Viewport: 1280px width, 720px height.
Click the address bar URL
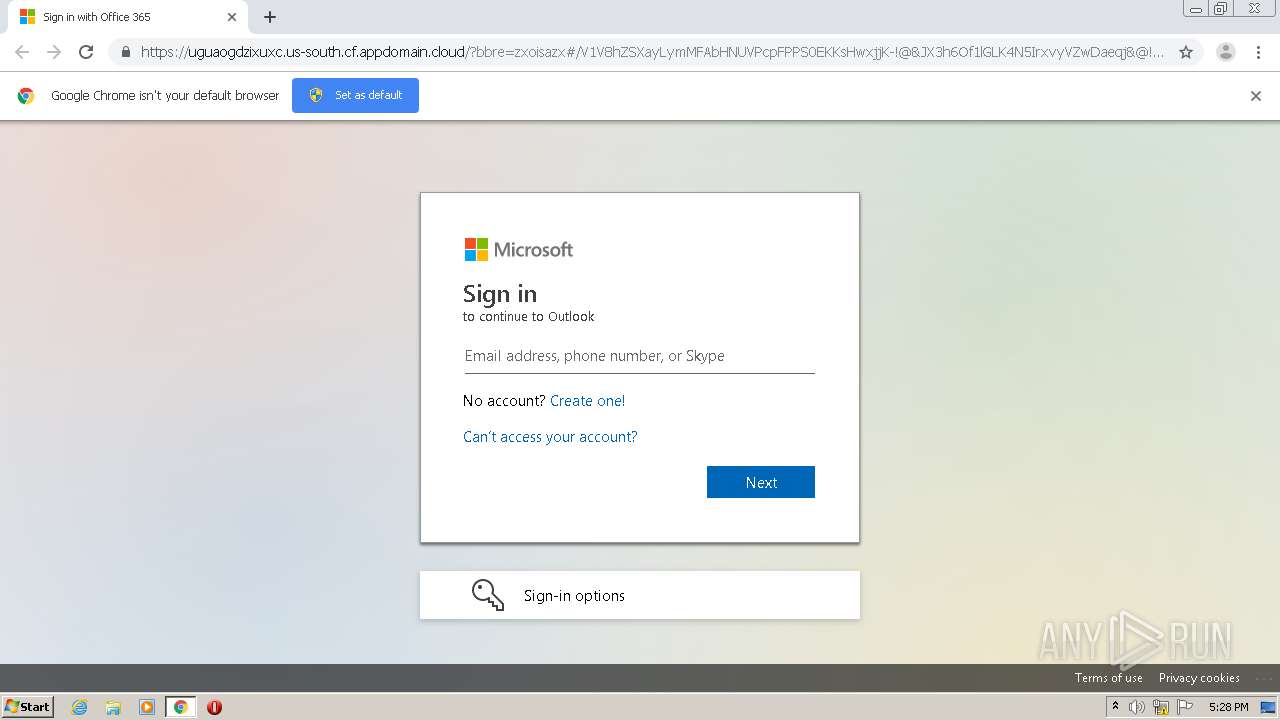(x=652, y=52)
